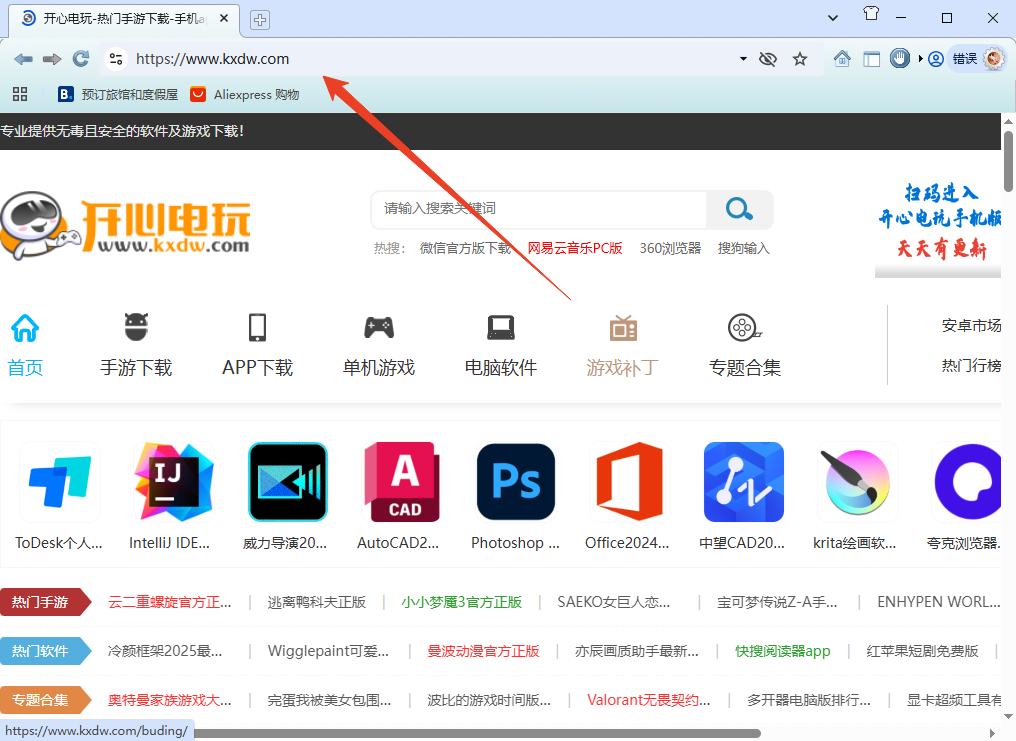Toggle bookmark star for this page
The width and height of the screenshot is (1016, 741).
(x=800, y=59)
